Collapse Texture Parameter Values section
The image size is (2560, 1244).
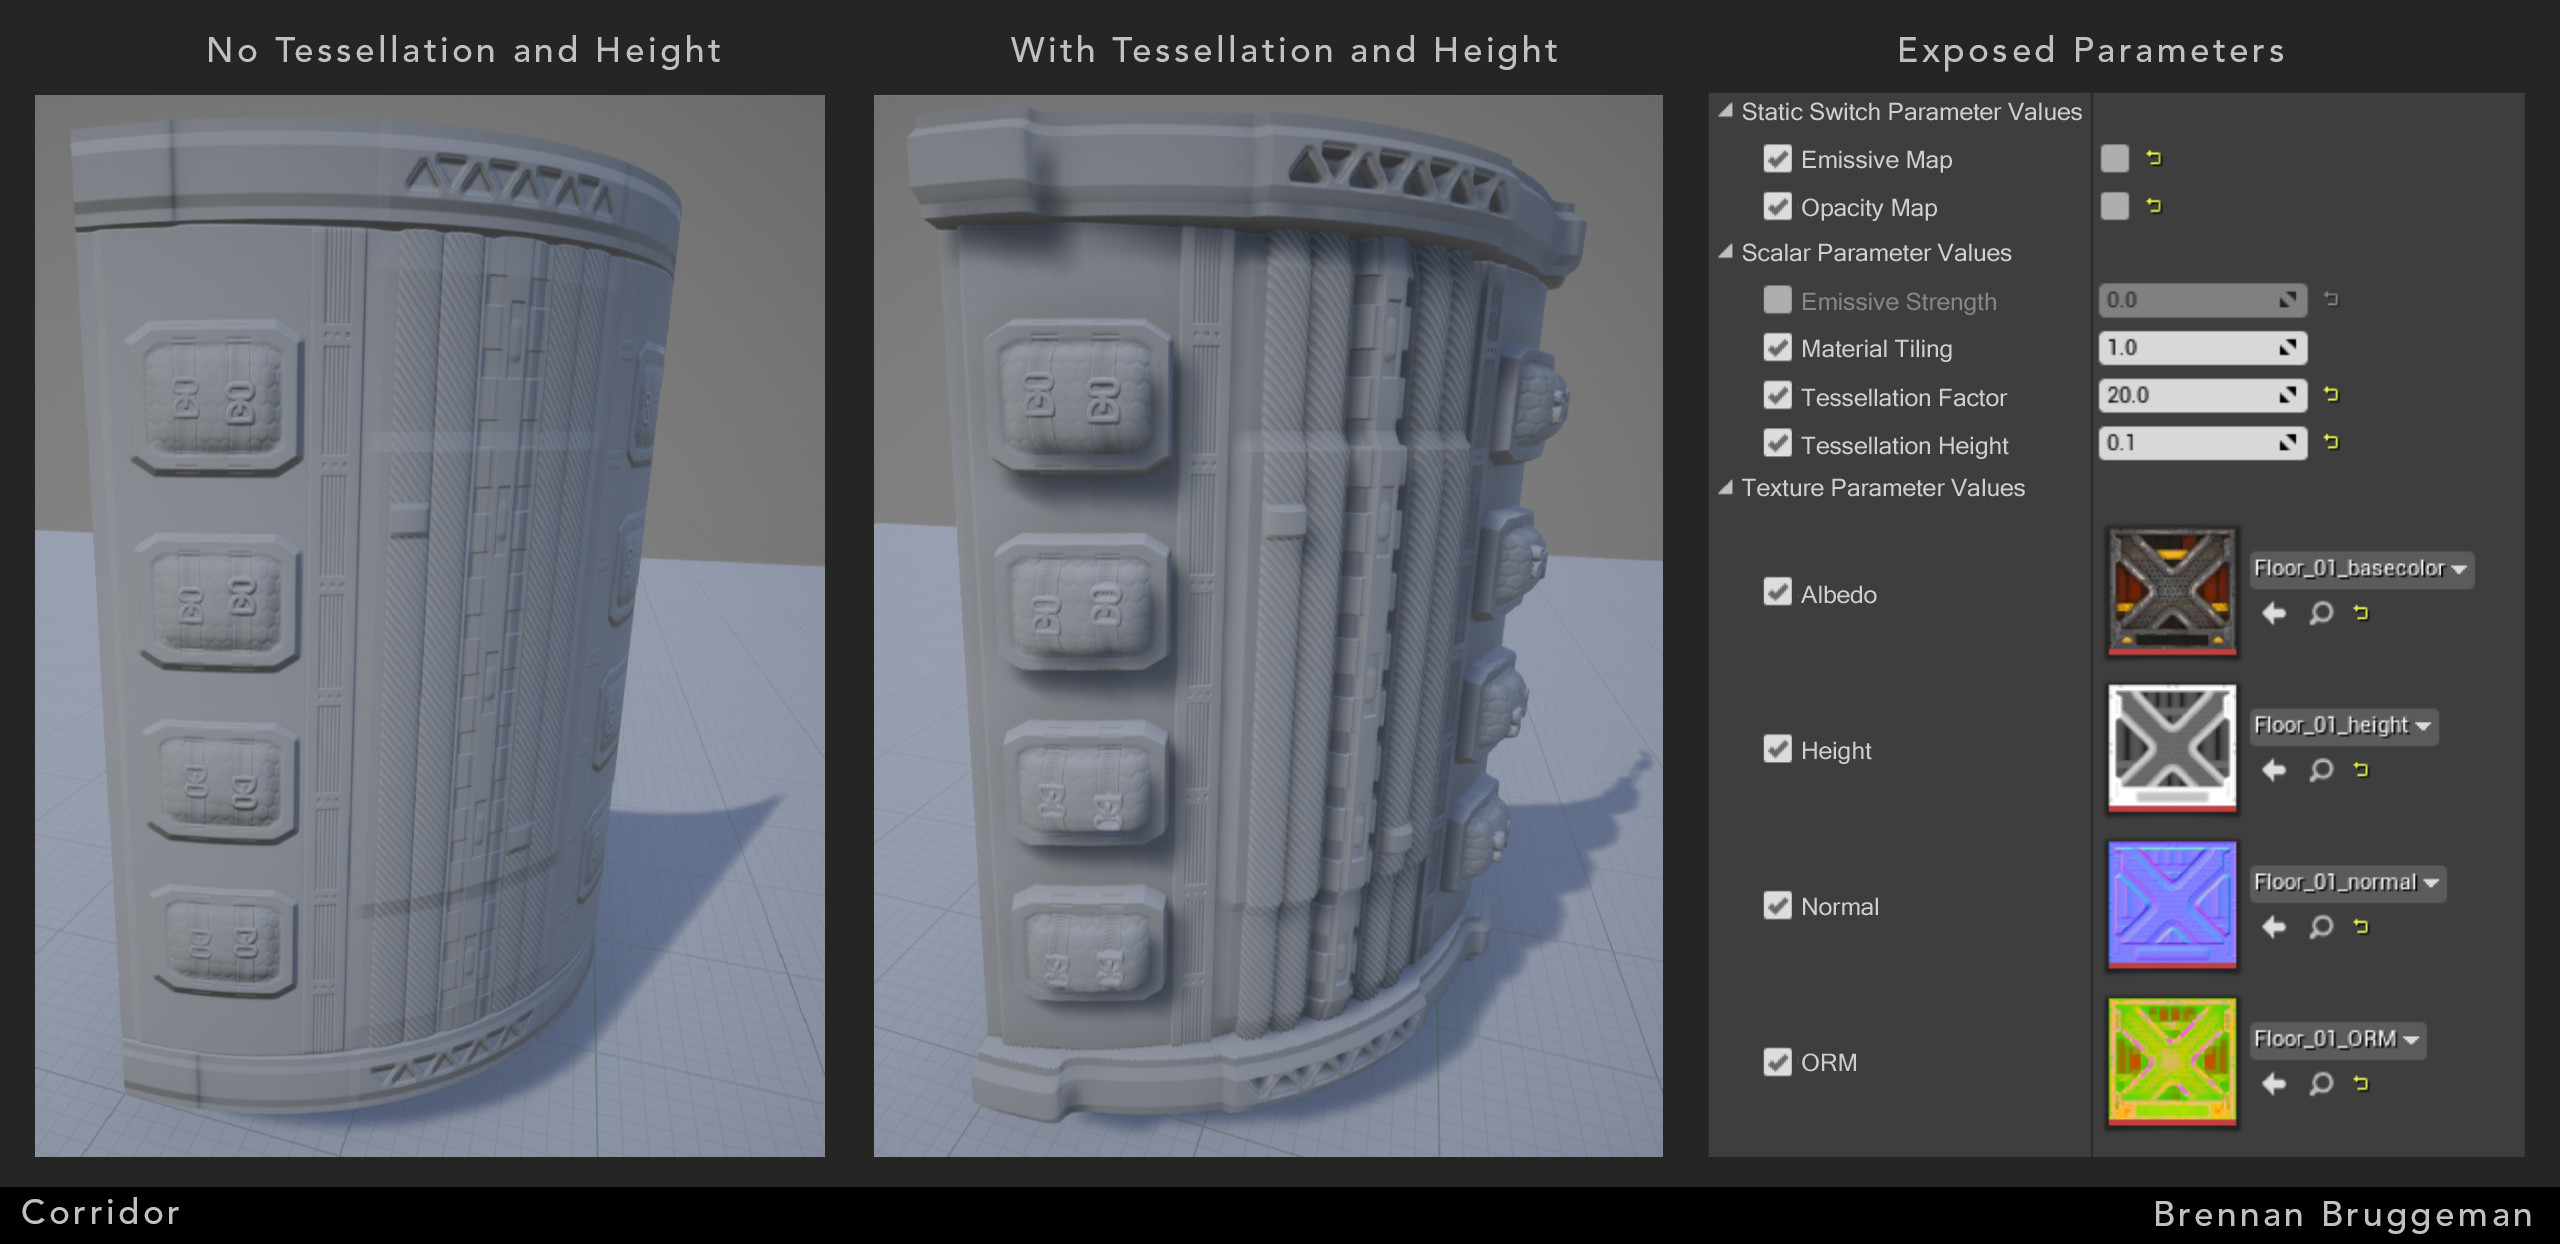point(1725,488)
